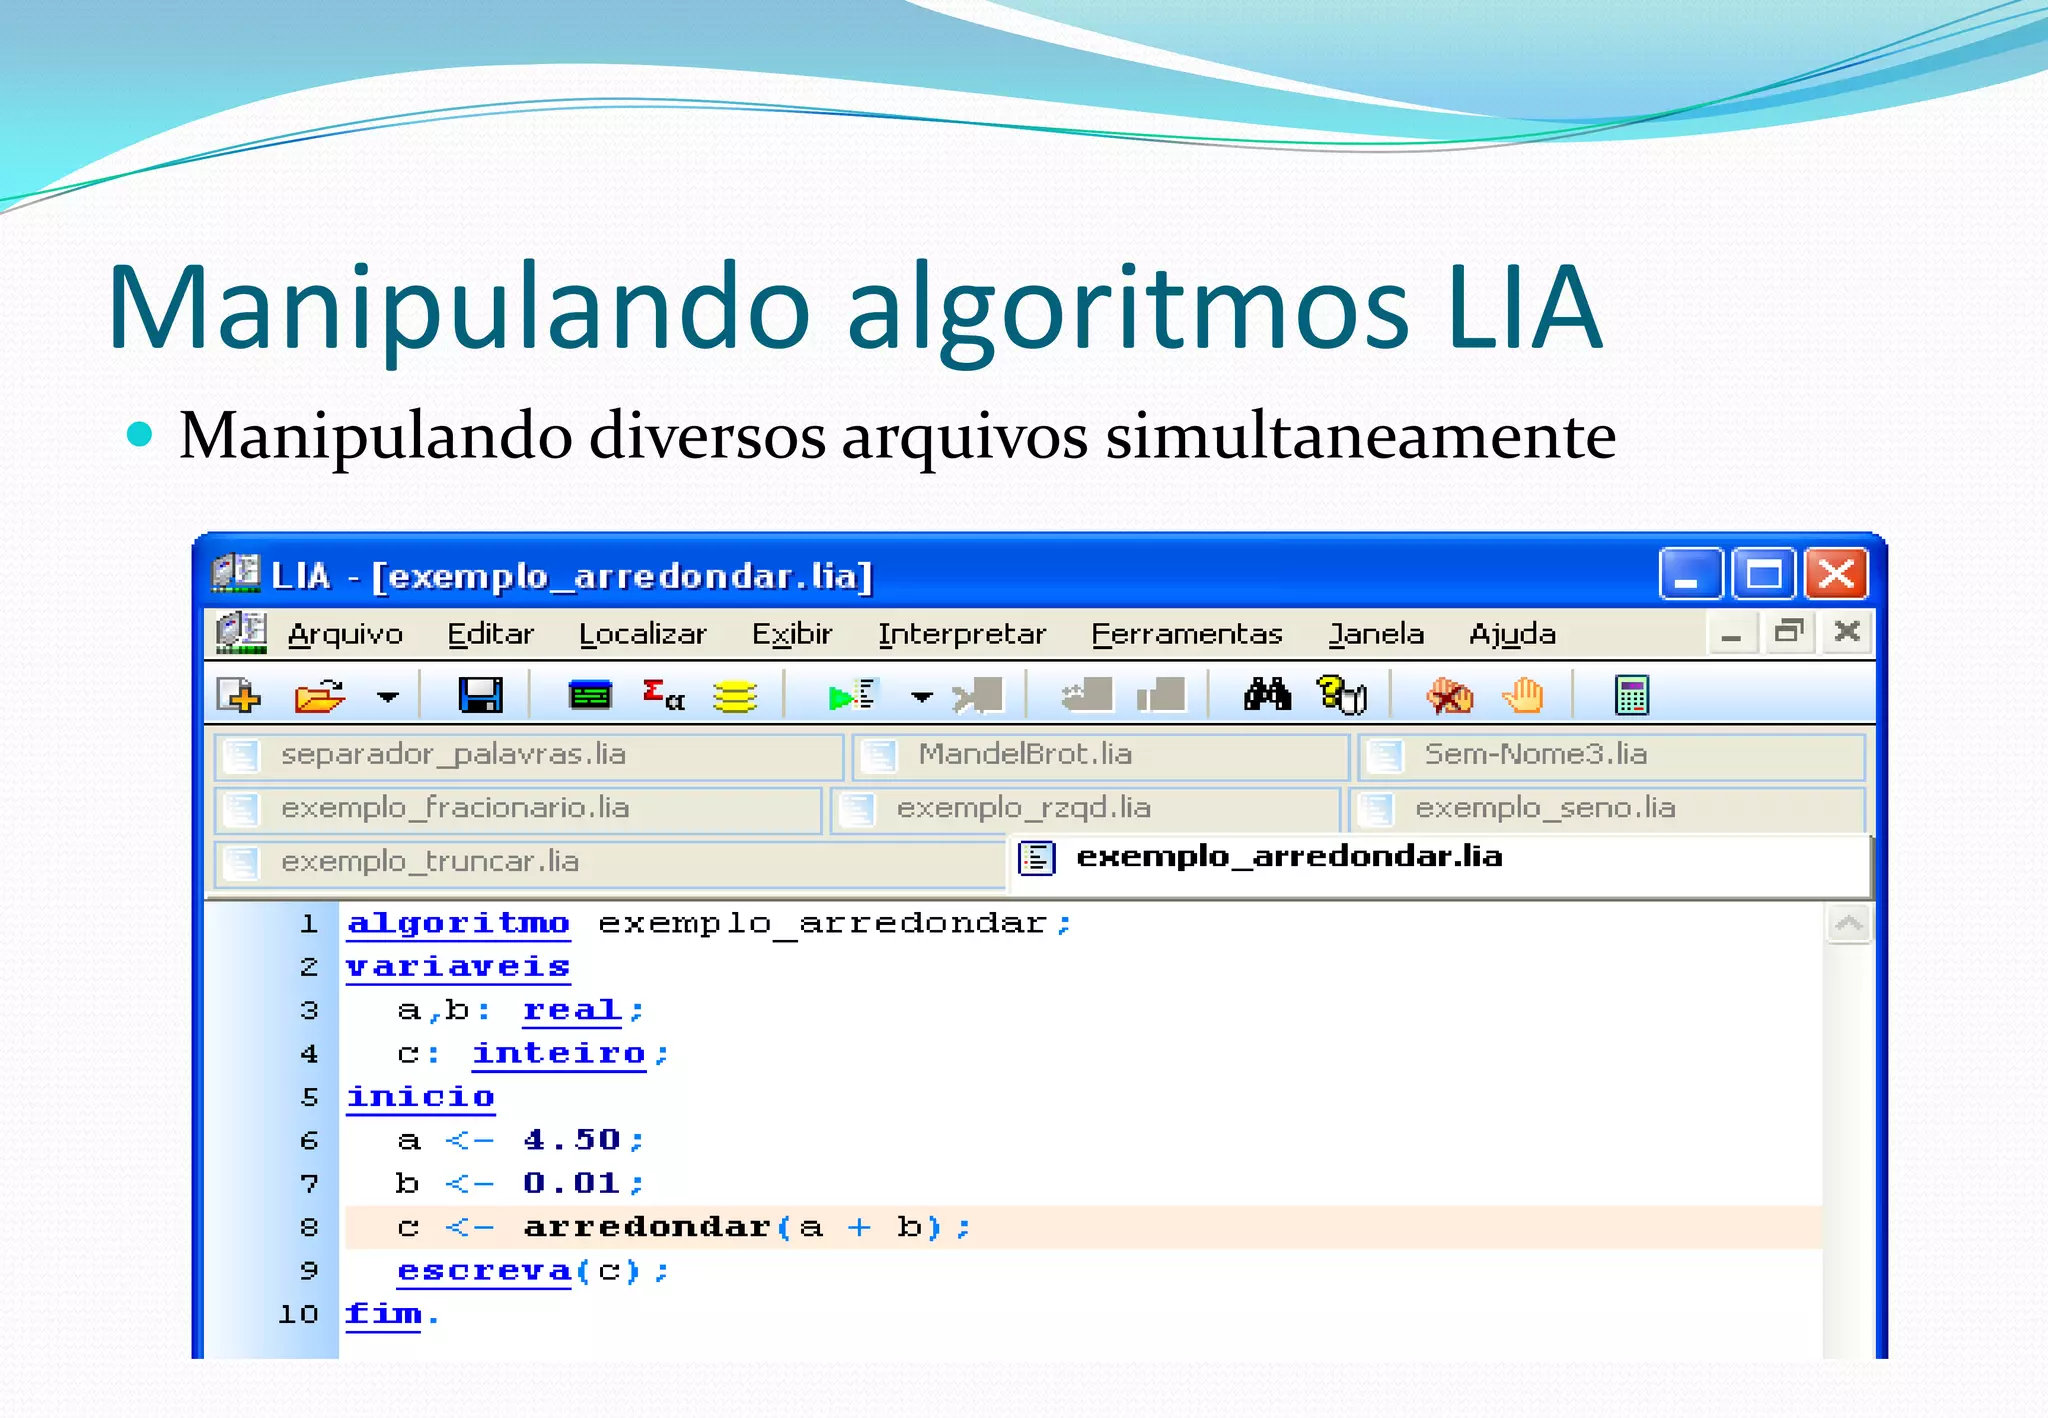
Task: Open the Exibir menu
Action: coord(792,634)
